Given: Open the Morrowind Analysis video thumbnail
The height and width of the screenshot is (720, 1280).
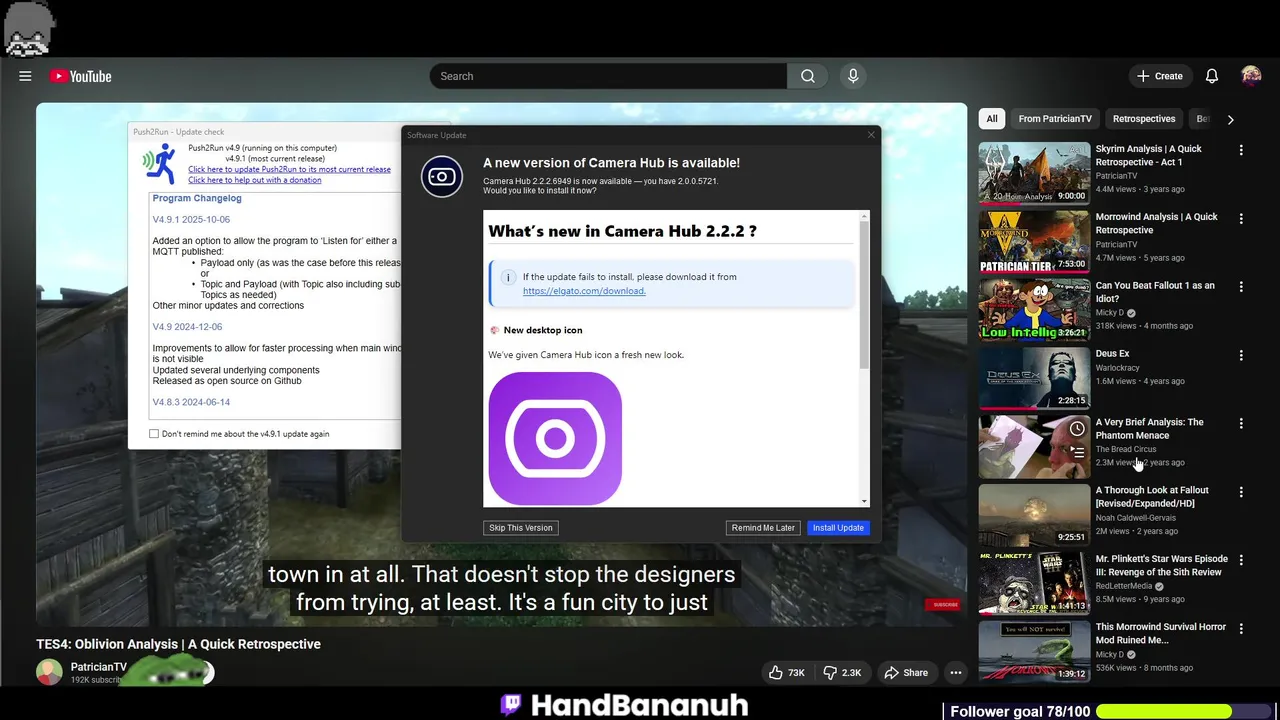Looking at the screenshot, I should [1034, 241].
